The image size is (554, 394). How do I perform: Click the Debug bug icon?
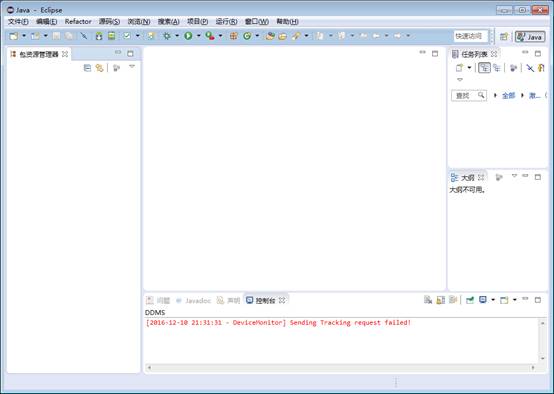click(x=167, y=36)
